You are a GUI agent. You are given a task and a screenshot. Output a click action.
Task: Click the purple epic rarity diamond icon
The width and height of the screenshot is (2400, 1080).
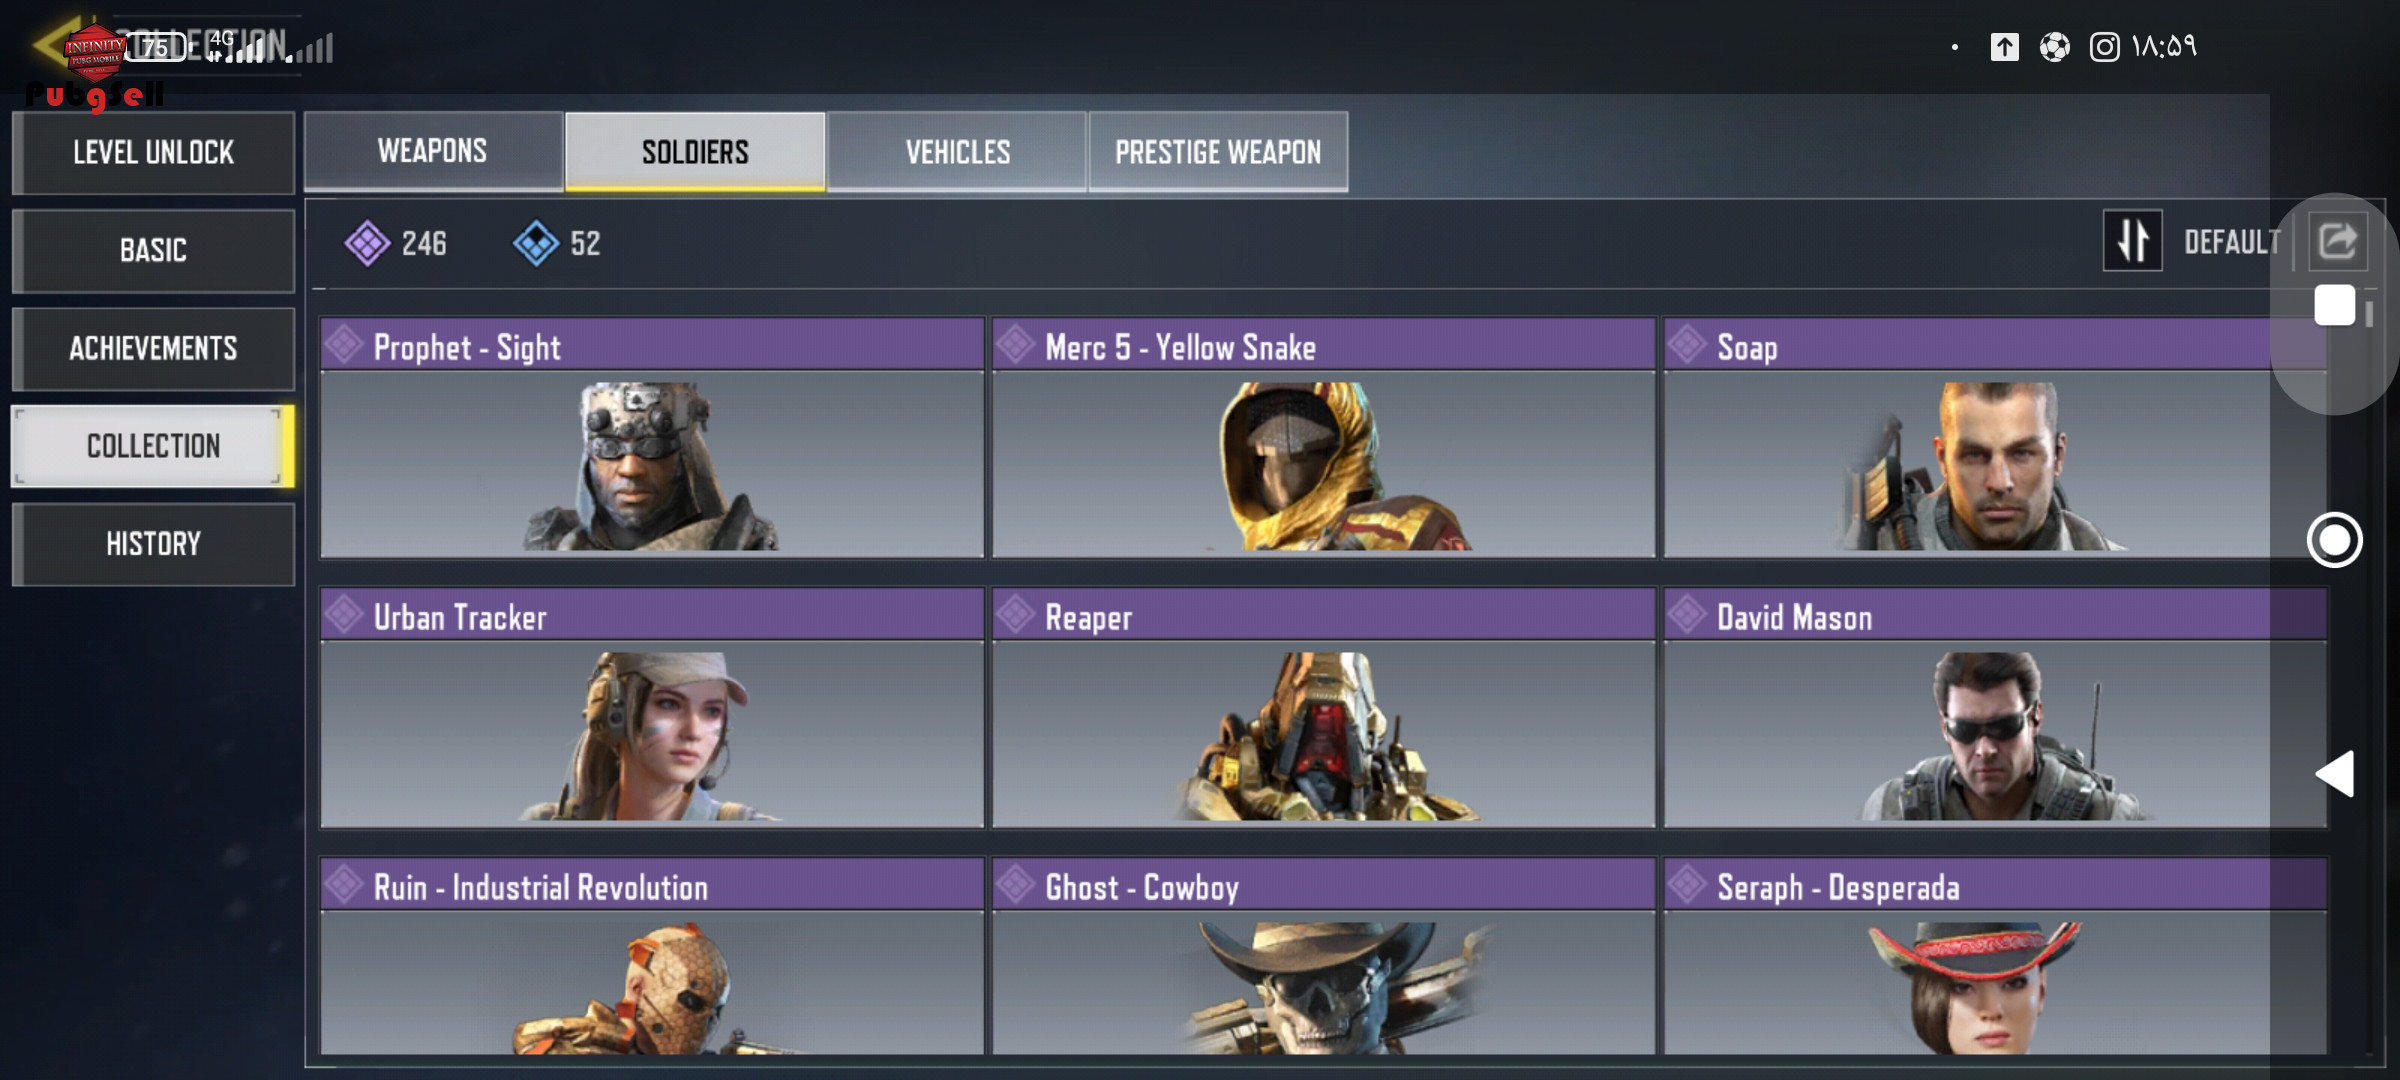pyautogui.click(x=367, y=243)
